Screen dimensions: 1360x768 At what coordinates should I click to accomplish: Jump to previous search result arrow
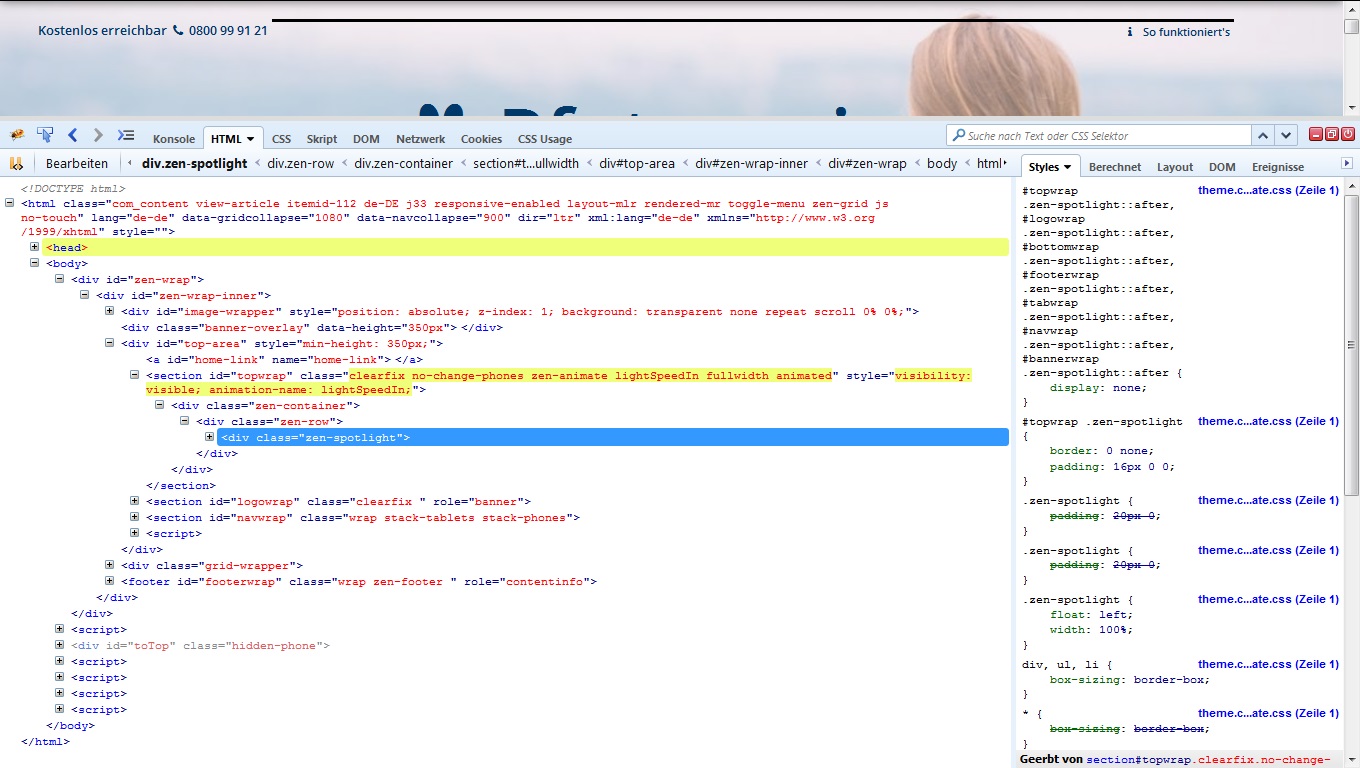[x=1263, y=135]
